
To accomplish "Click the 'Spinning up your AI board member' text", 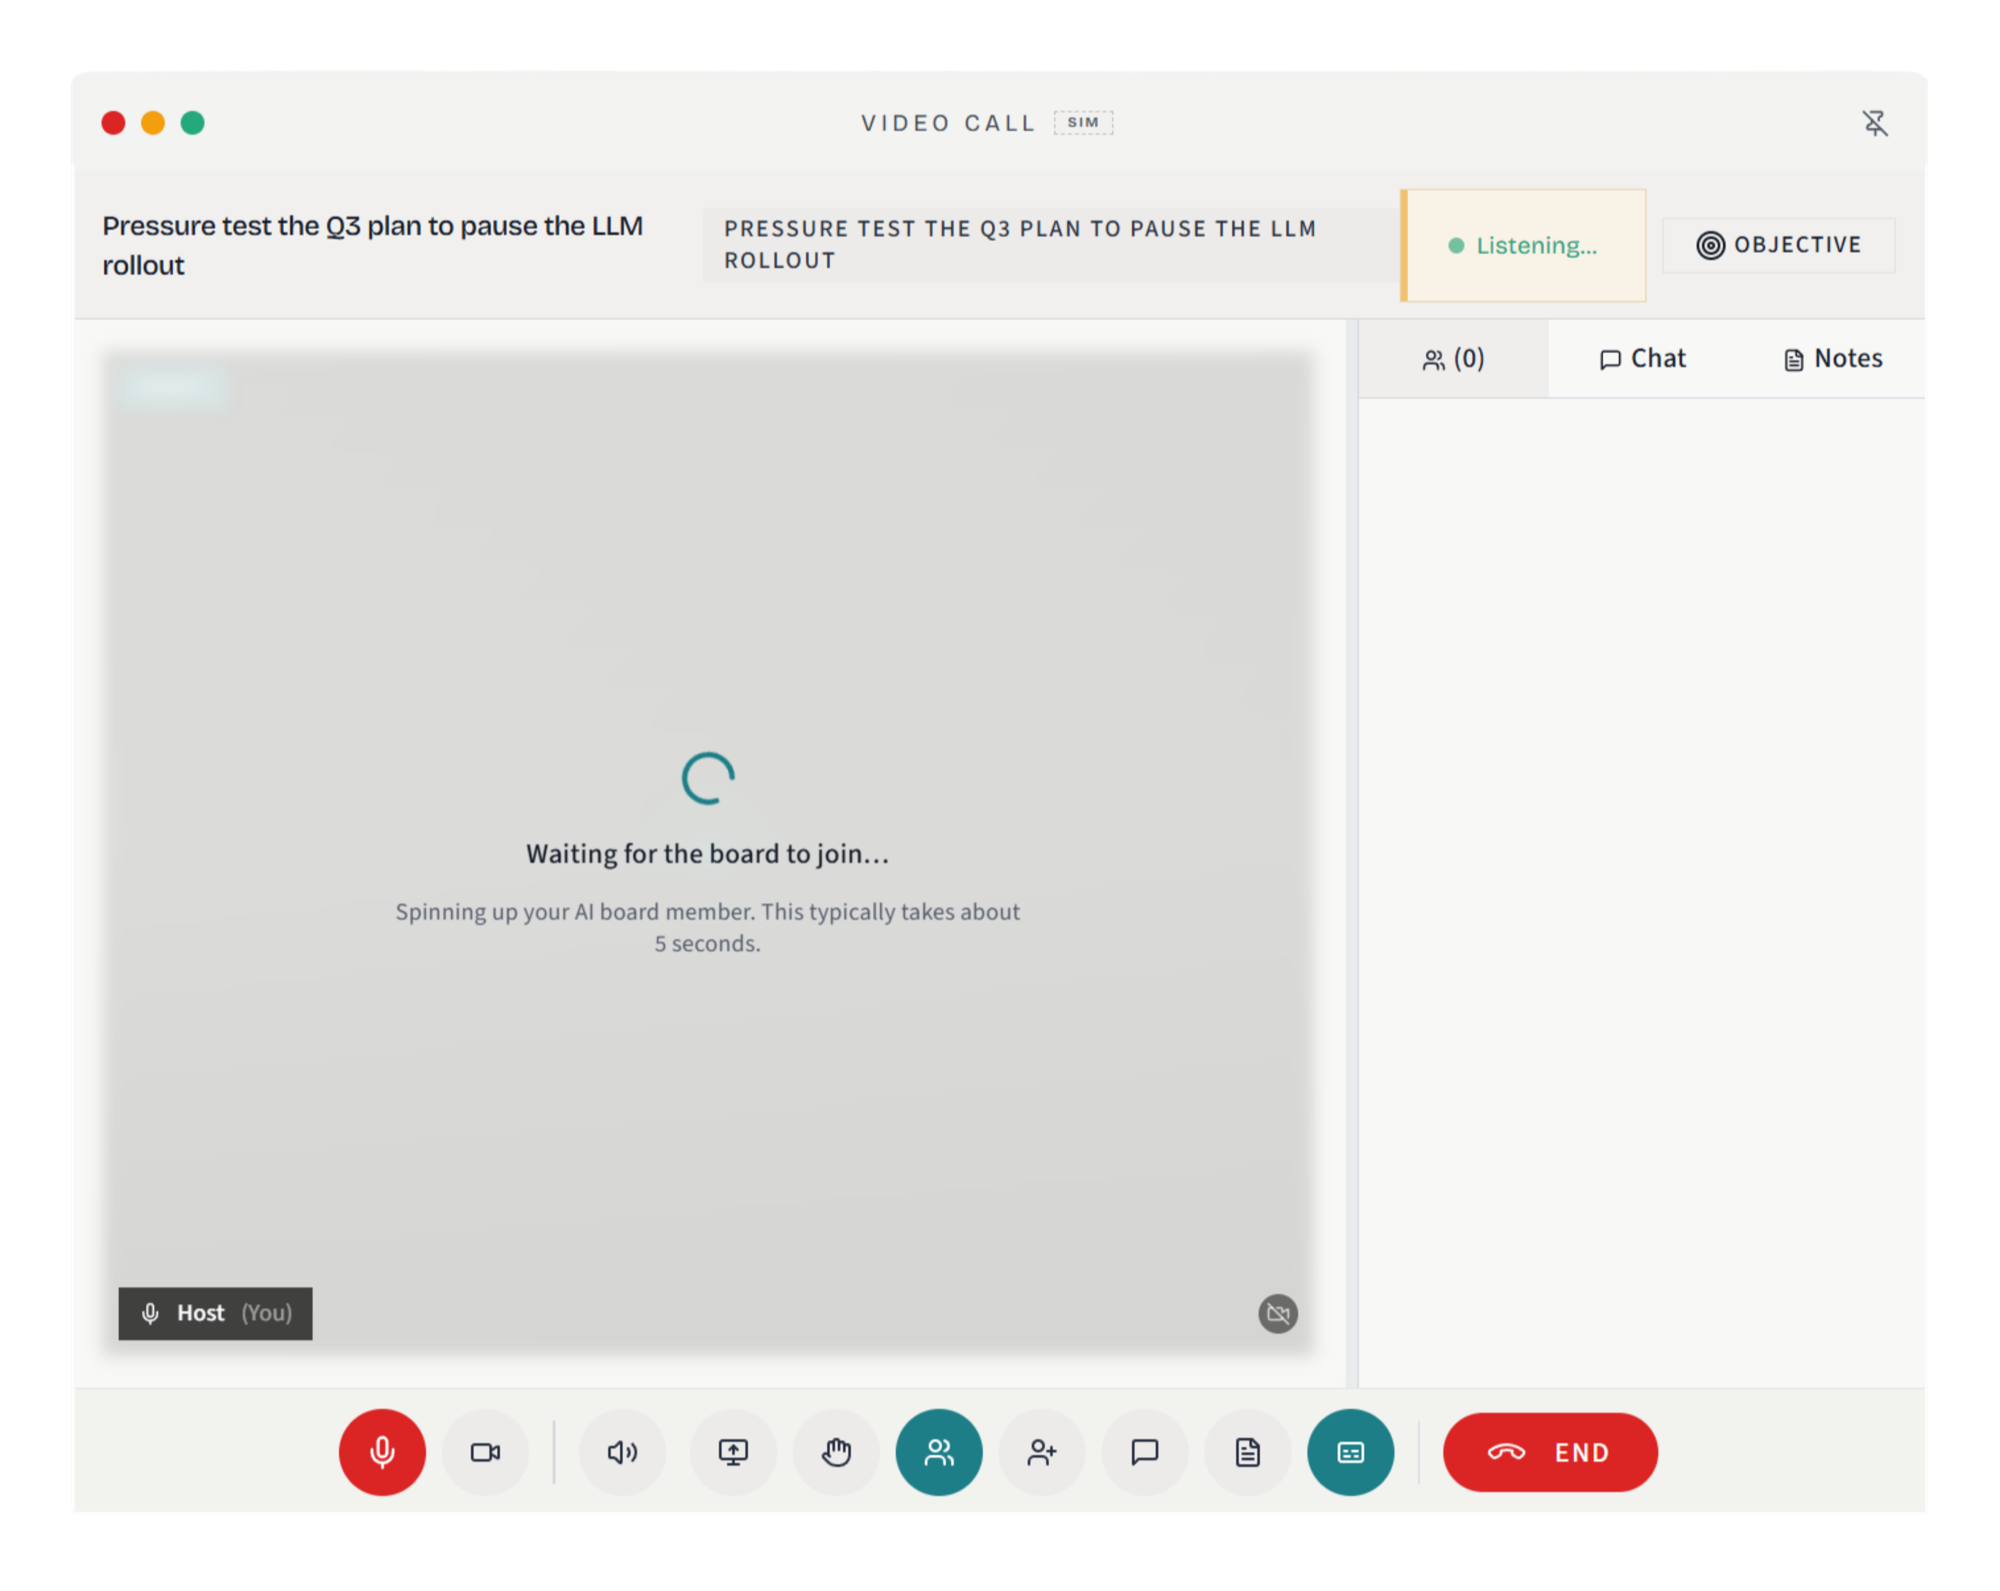I will coord(708,927).
